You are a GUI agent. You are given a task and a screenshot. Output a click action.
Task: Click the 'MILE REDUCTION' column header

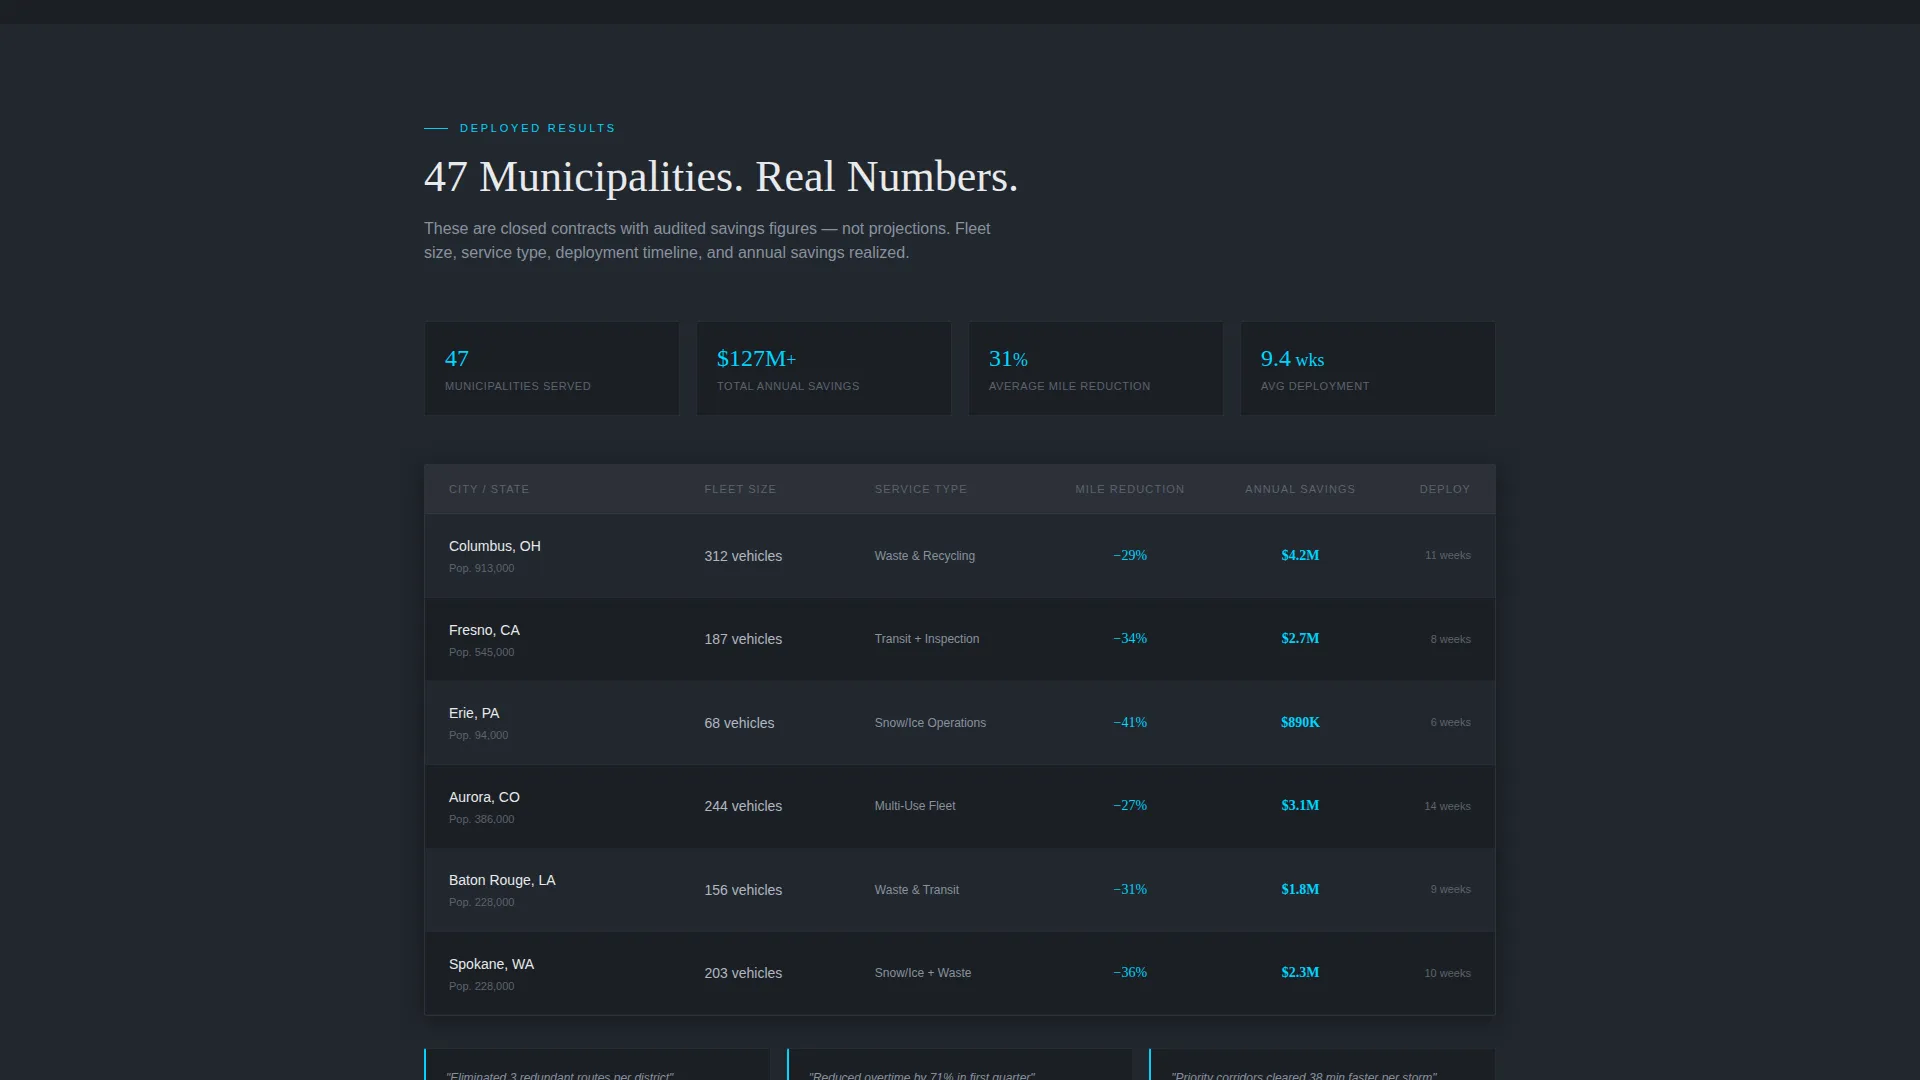1130,489
